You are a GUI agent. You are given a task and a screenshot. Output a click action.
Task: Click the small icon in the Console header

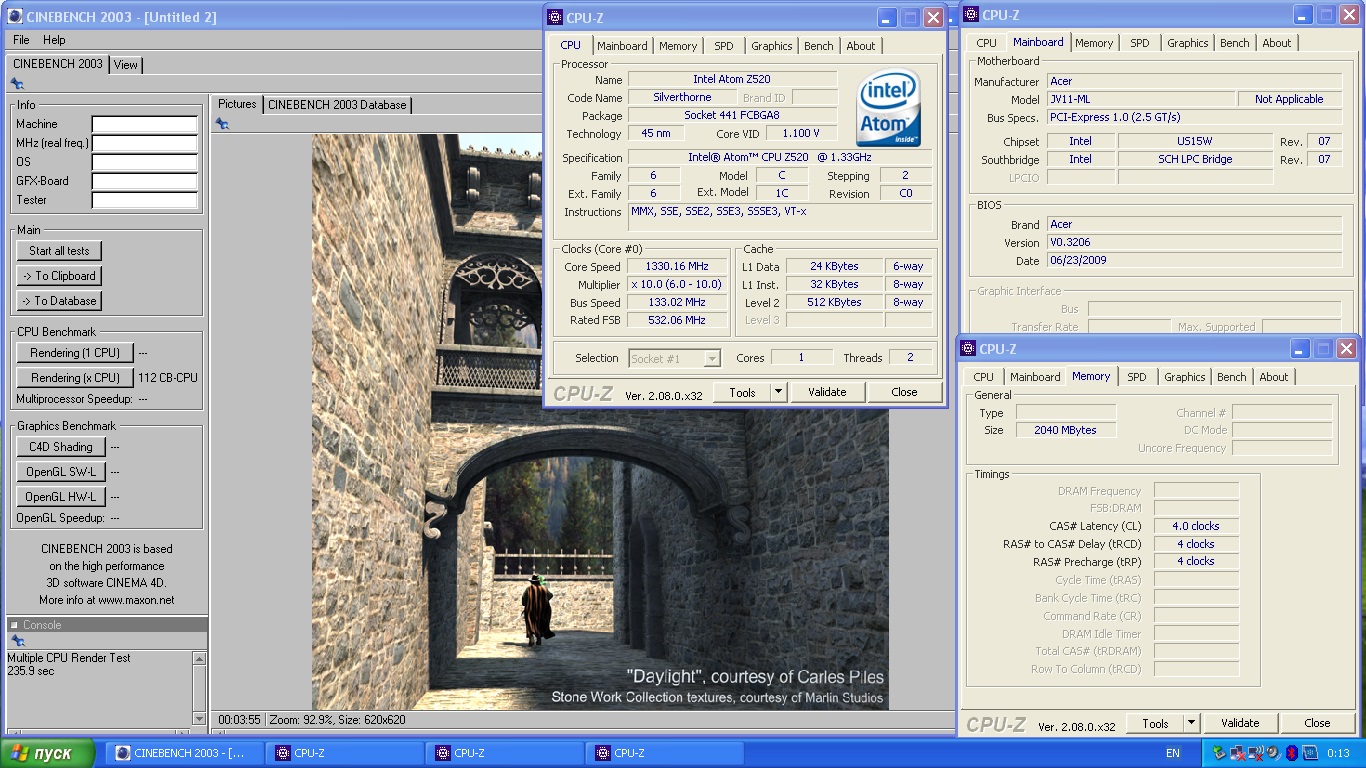pos(15,625)
